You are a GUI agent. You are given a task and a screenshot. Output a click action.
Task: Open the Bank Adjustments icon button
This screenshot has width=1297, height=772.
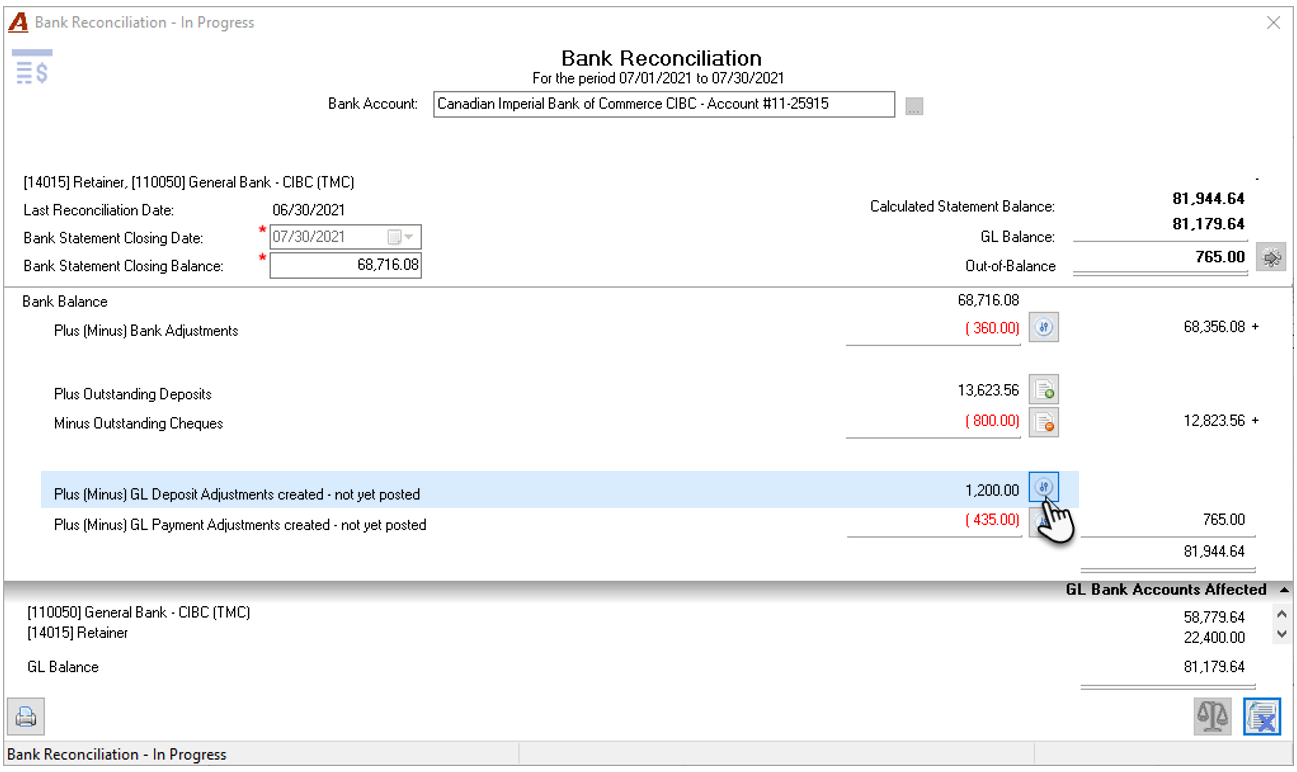point(1044,327)
